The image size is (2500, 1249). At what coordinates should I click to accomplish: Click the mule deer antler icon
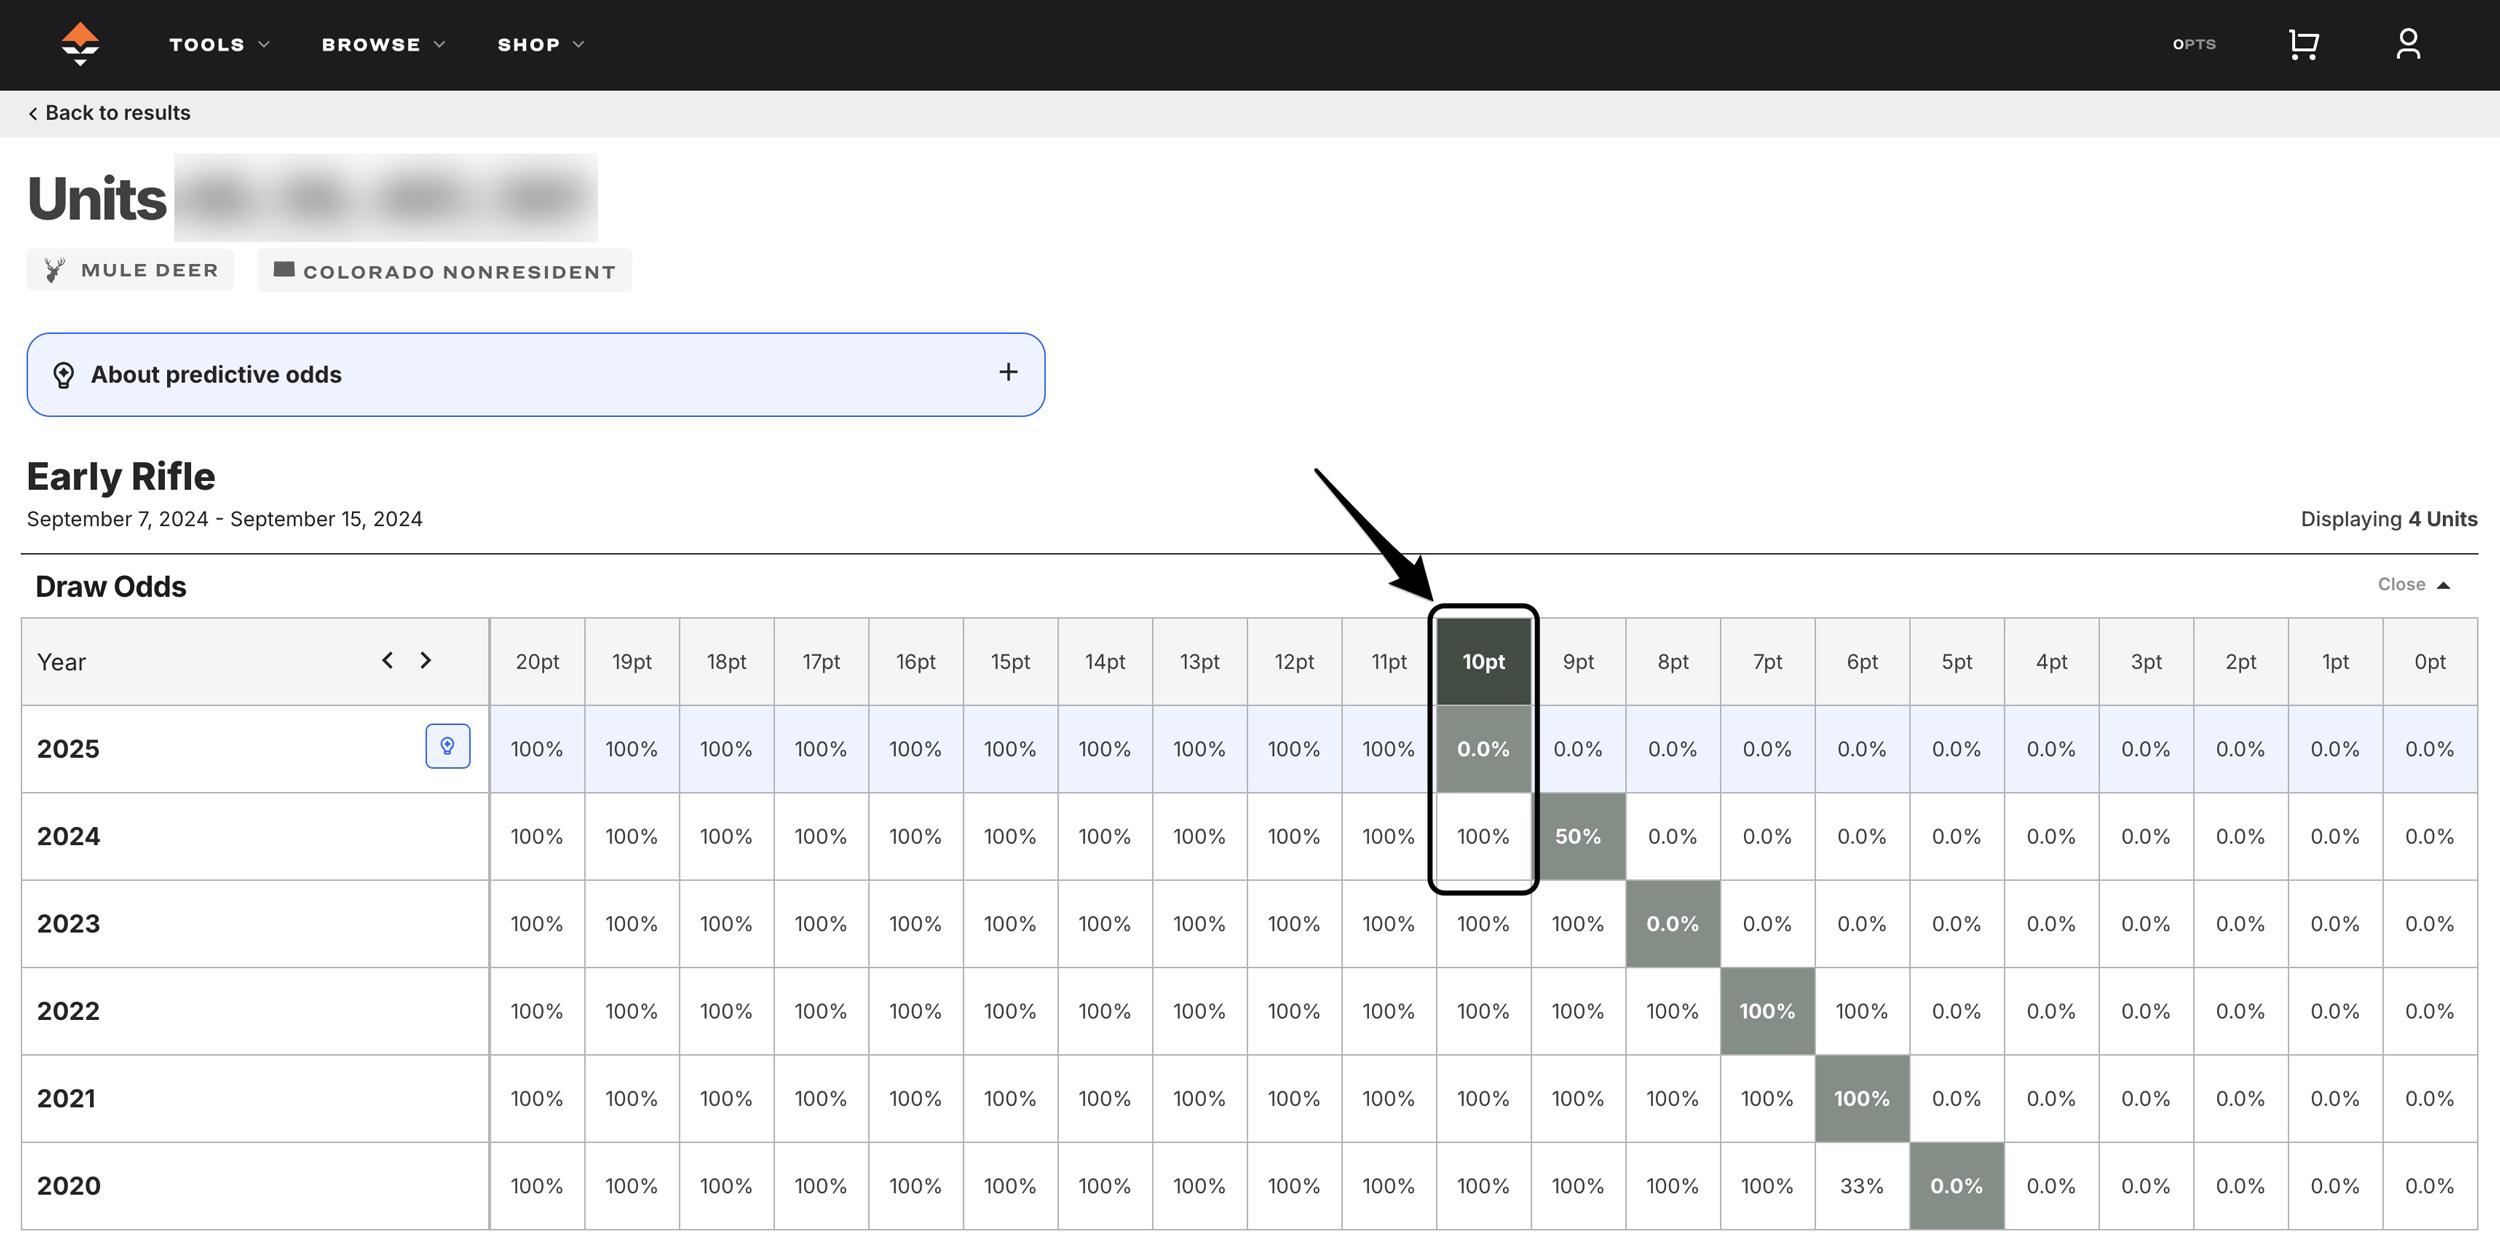[x=55, y=268]
